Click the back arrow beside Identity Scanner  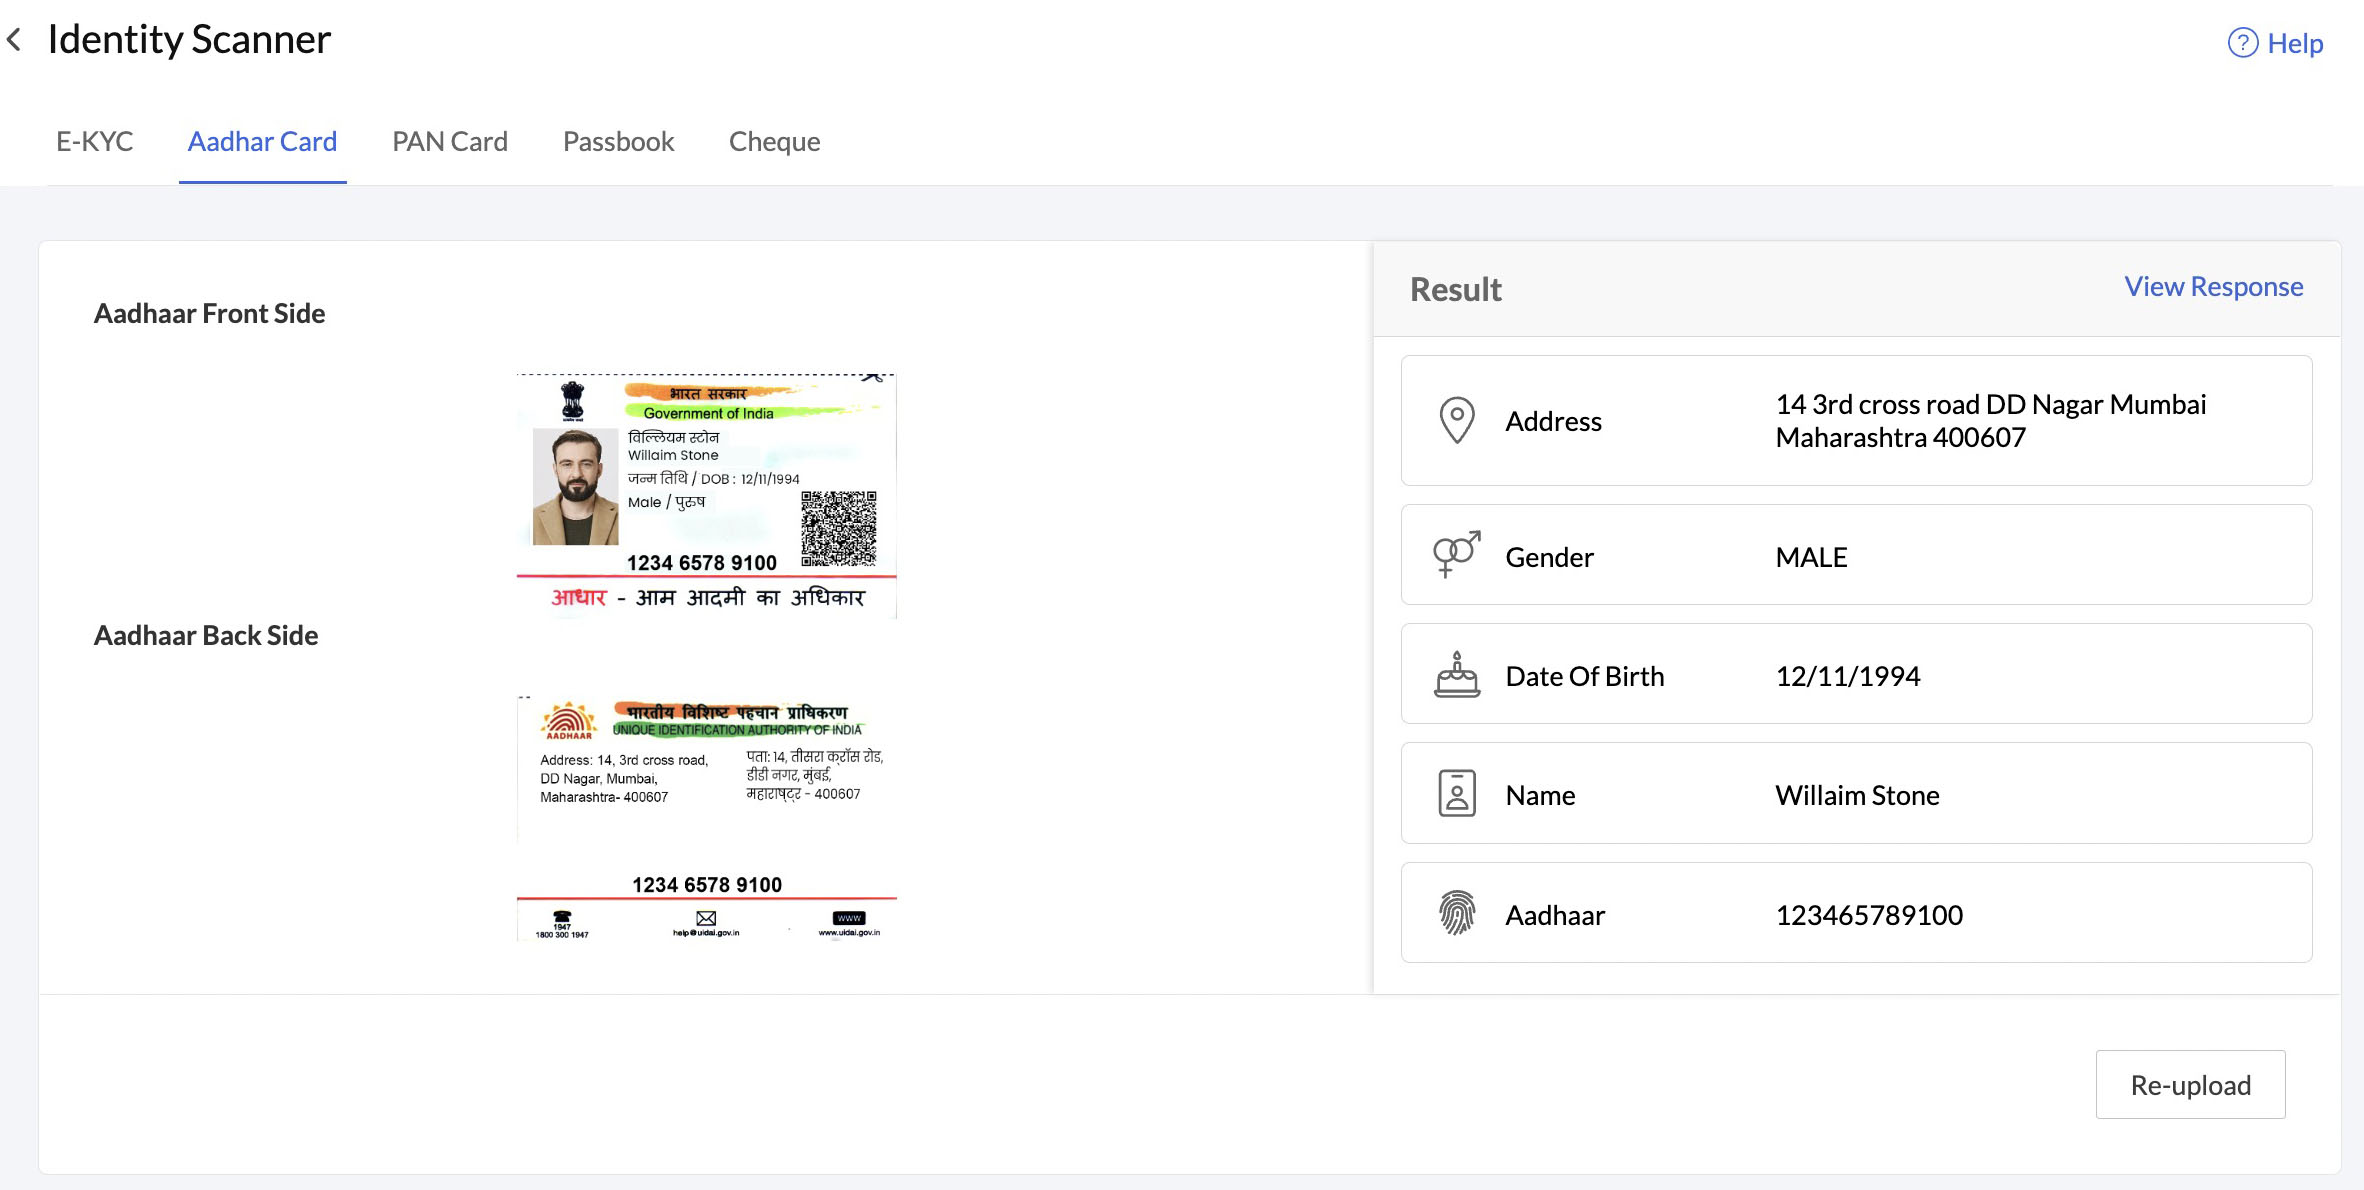pyautogui.click(x=14, y=40)
